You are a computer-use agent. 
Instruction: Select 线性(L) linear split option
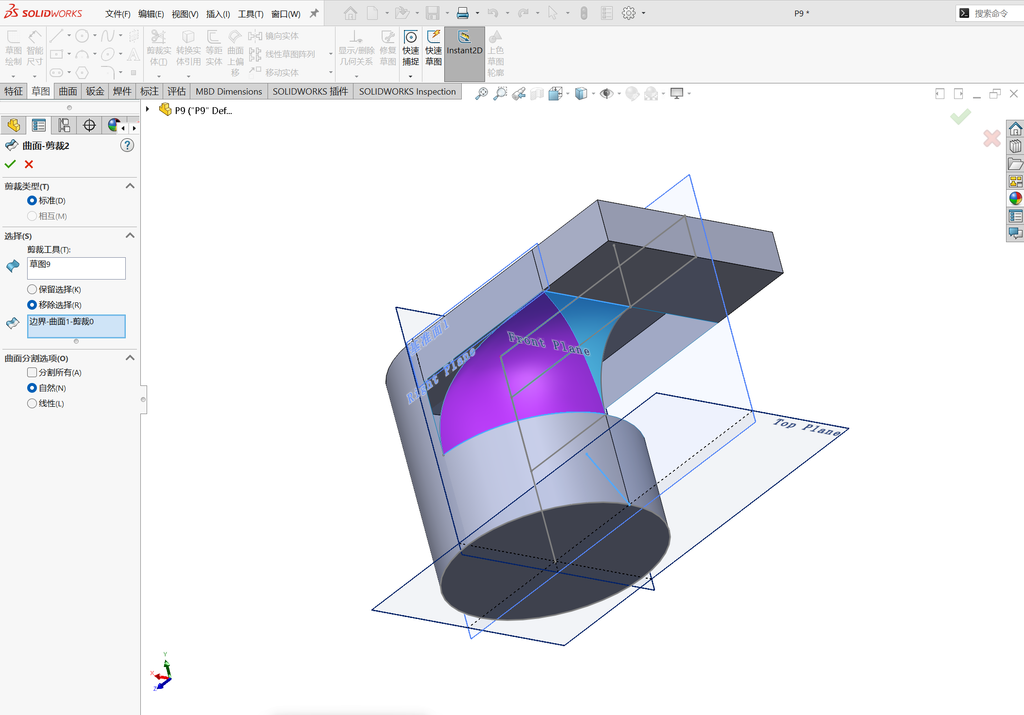[31, 404]
